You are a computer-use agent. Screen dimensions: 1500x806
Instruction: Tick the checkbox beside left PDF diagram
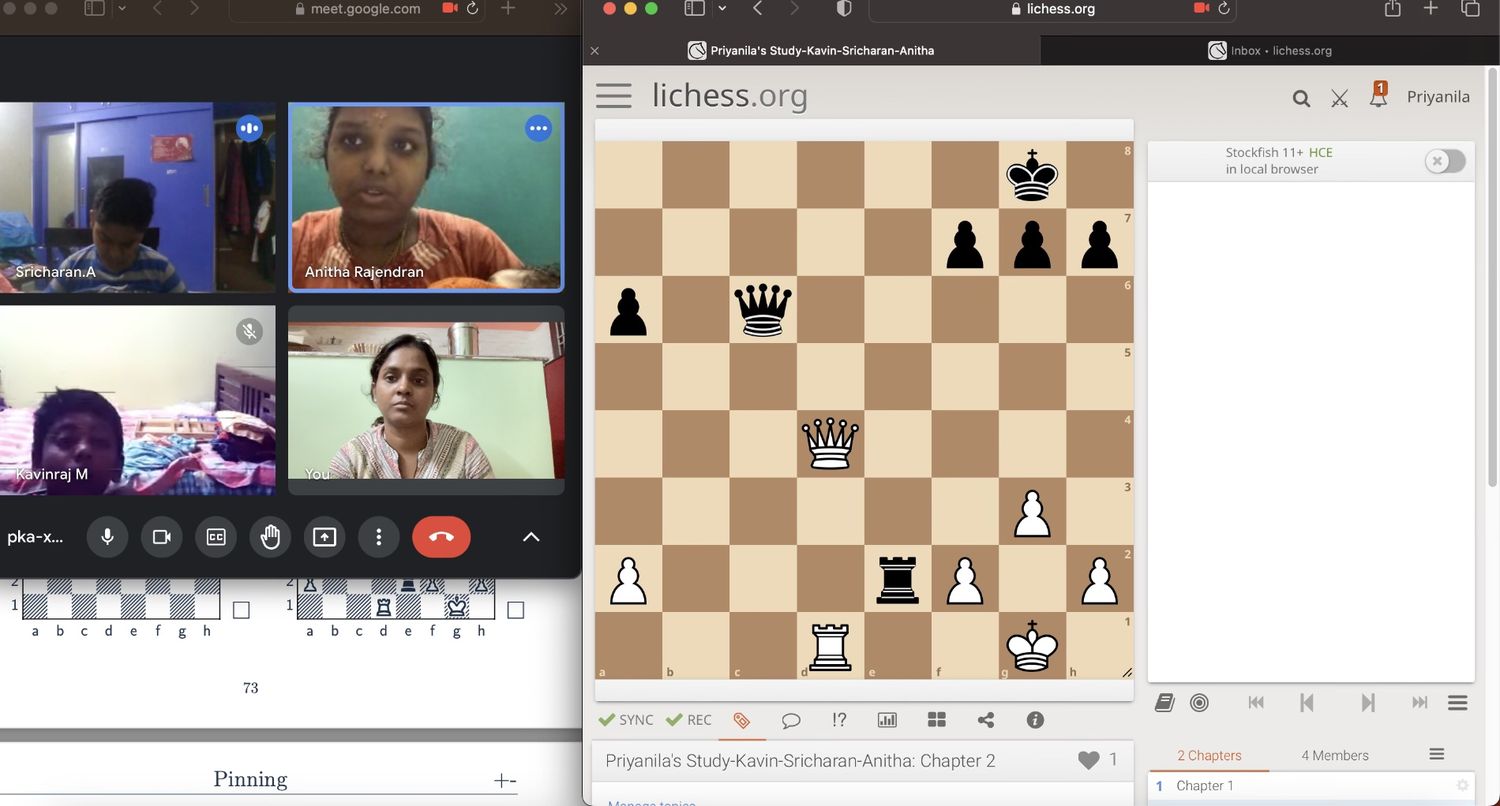[241, 610]
